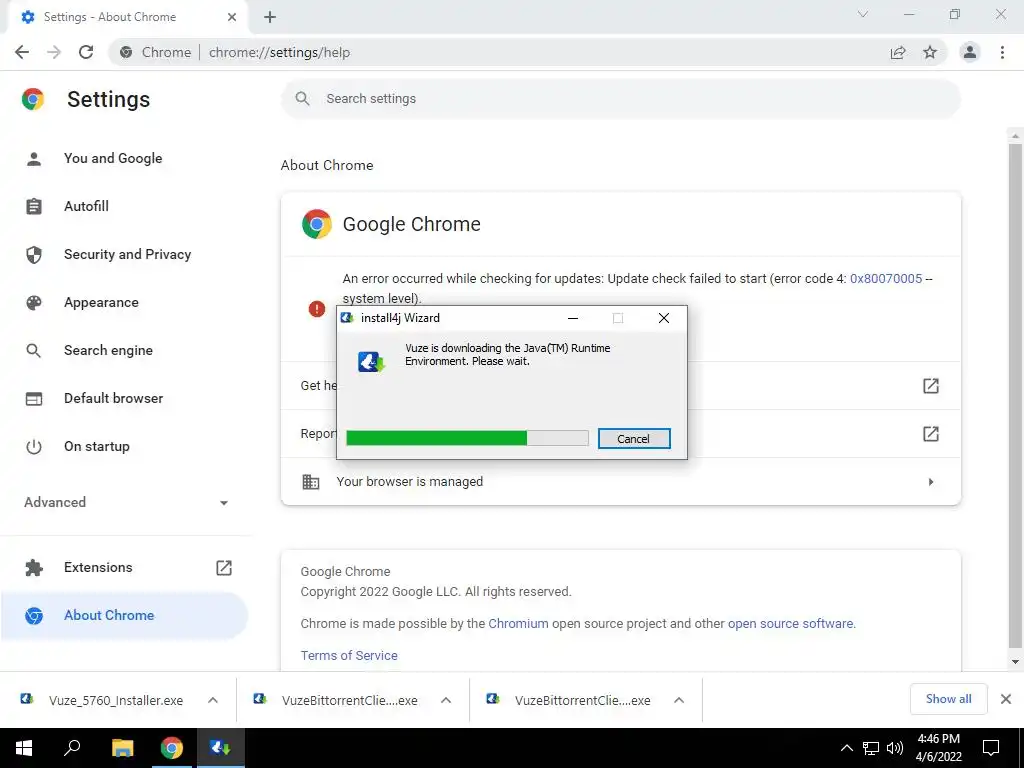The width and height of the screenshot is (1024, 768).
Task: Open the Chromium project link
Action: pyautogui.click(x=518, y=624)
